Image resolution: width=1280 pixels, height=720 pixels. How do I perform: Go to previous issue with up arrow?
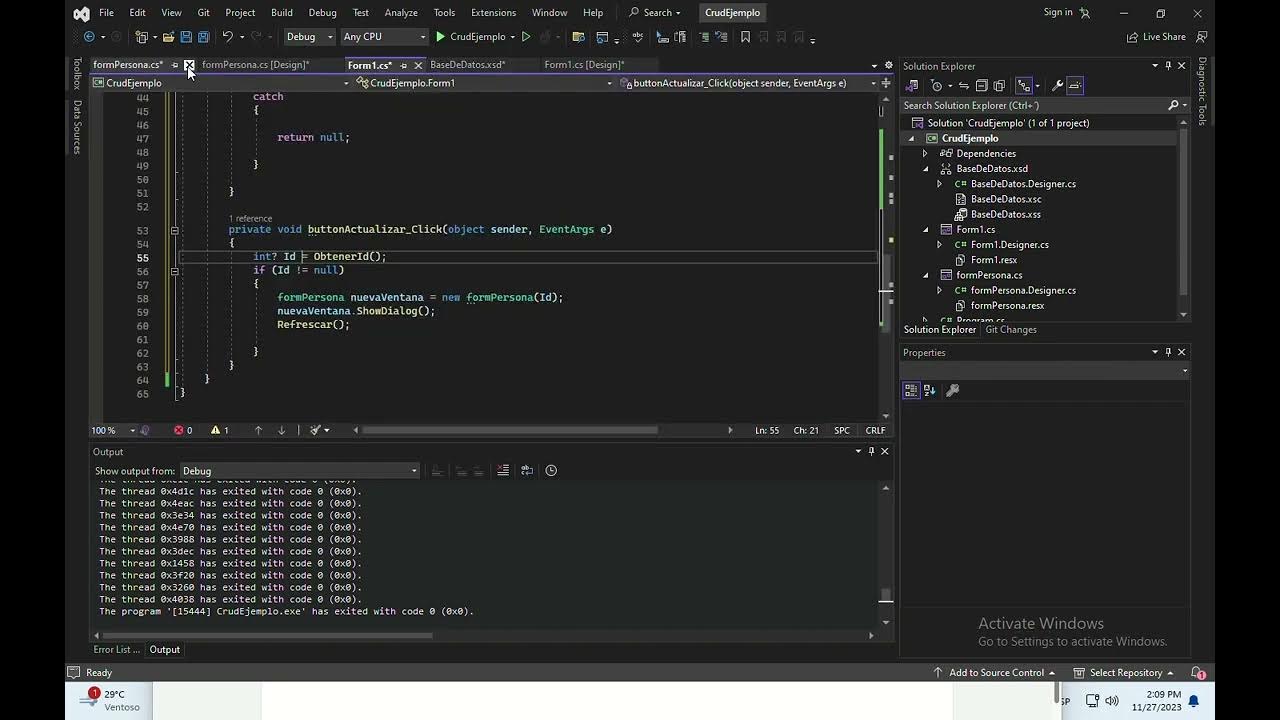pyautogui.click(x=258, y=430)
